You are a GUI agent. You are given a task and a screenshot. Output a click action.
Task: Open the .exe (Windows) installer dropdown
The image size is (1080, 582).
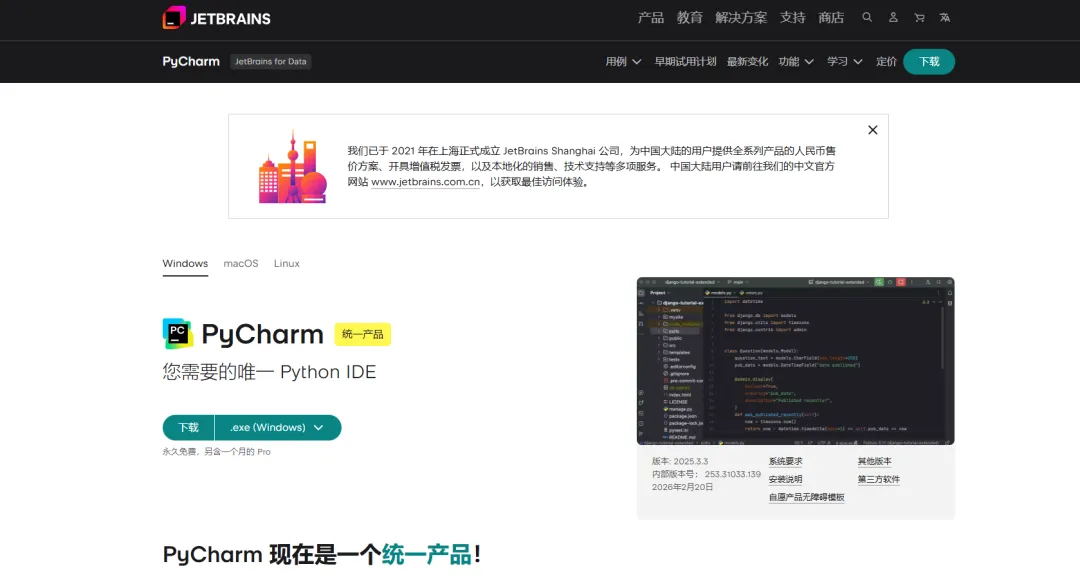[278, 428]
